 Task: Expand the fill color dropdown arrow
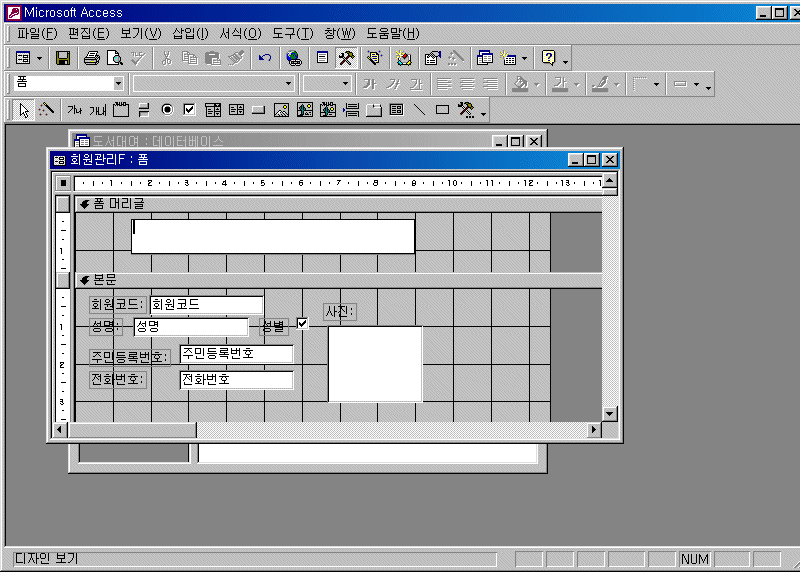(537, 84)
